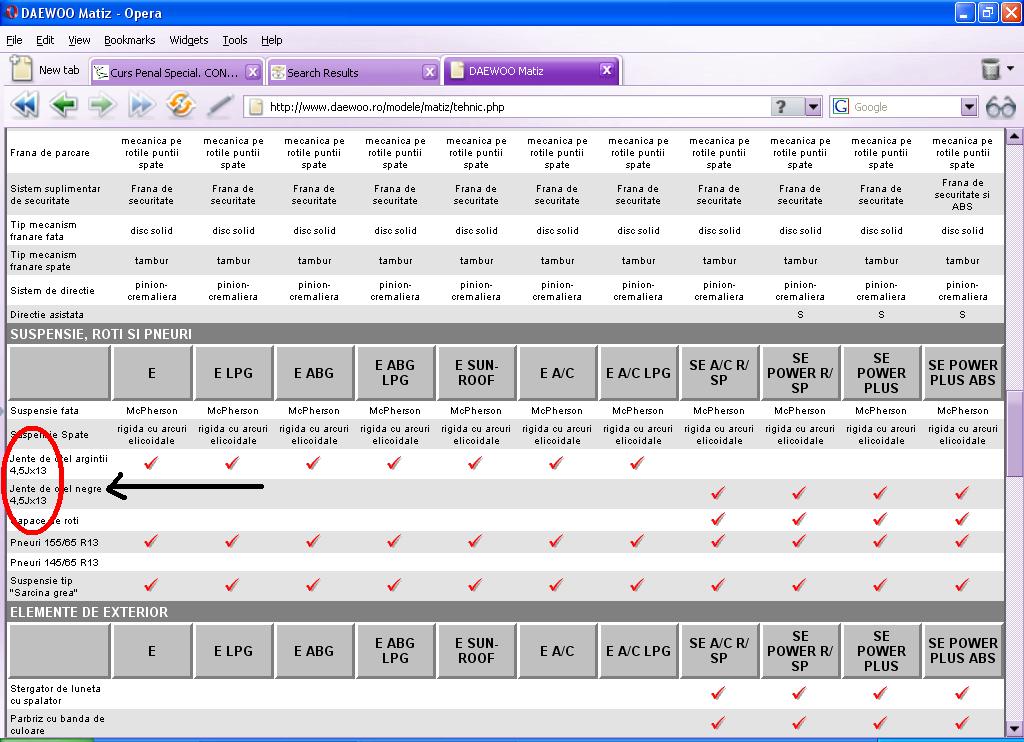Open the Help menu
1024x742 pixels.
coord(272,40)
